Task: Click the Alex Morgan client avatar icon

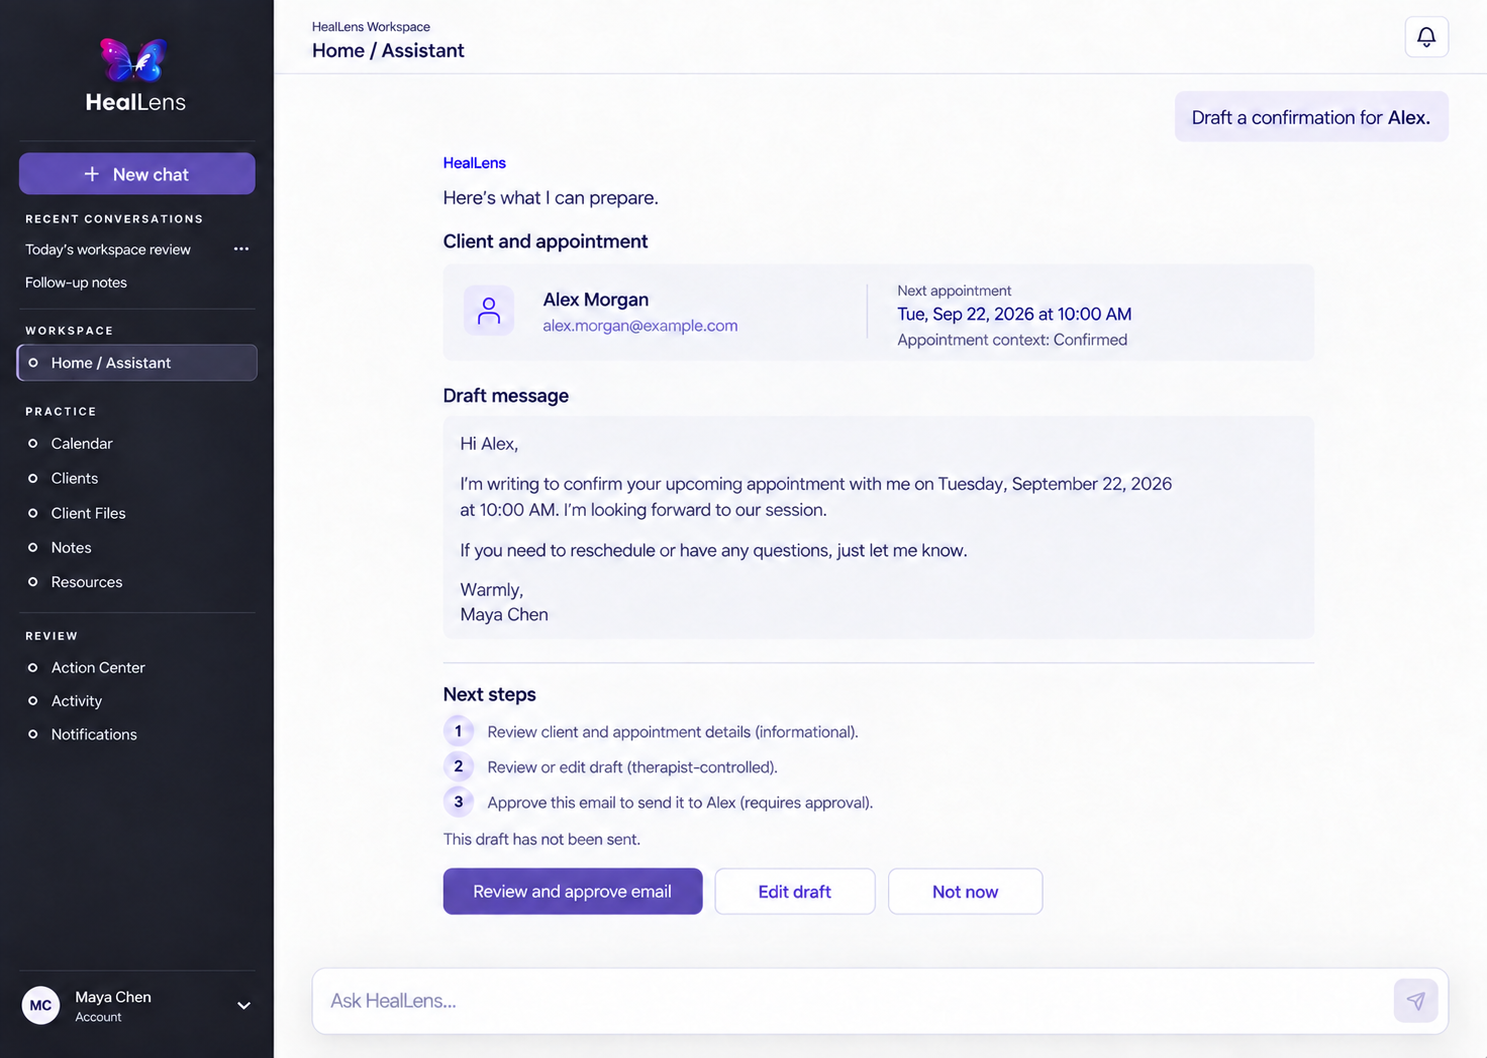Action: point(489,311)
